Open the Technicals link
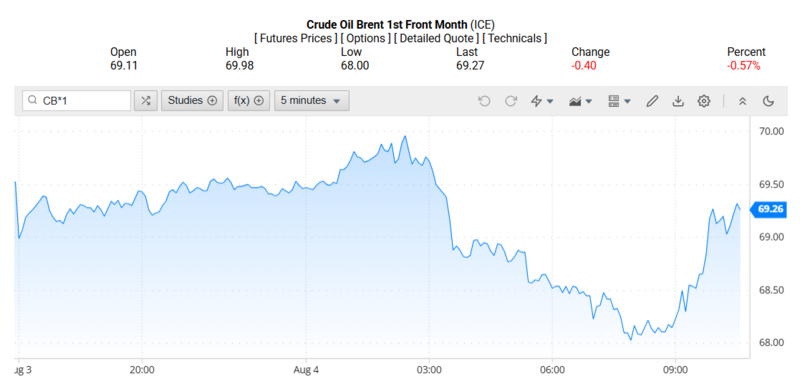This screenshot has height=379, width=800. (515, 38)
